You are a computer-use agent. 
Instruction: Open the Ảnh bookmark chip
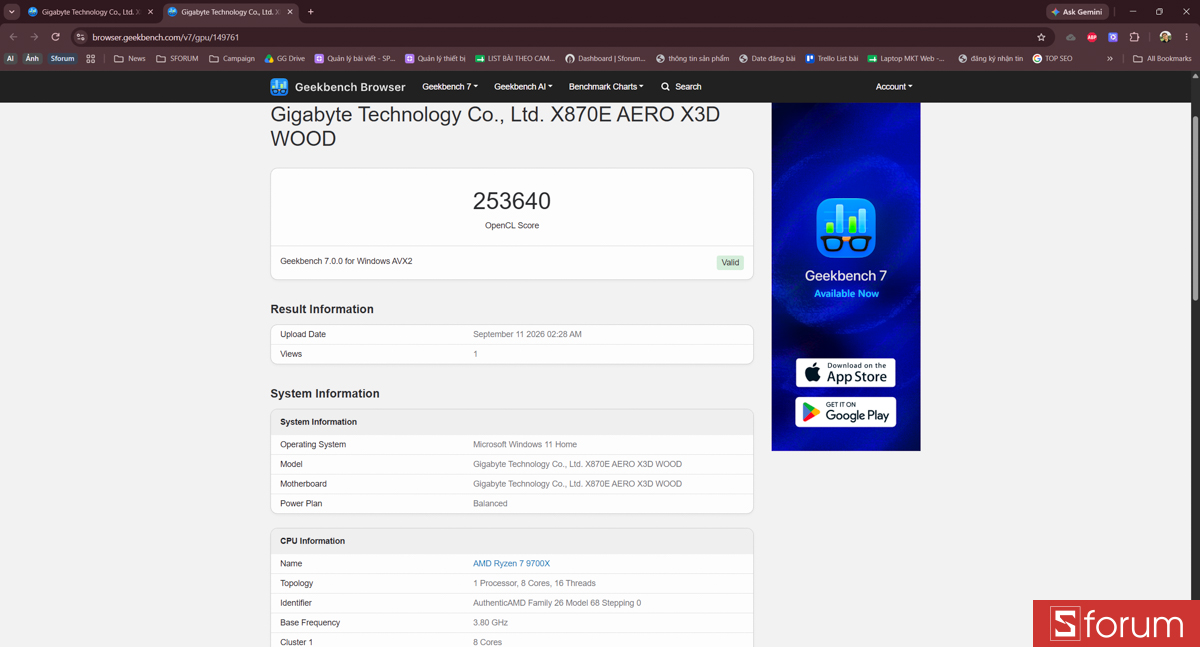coord(32,59)
